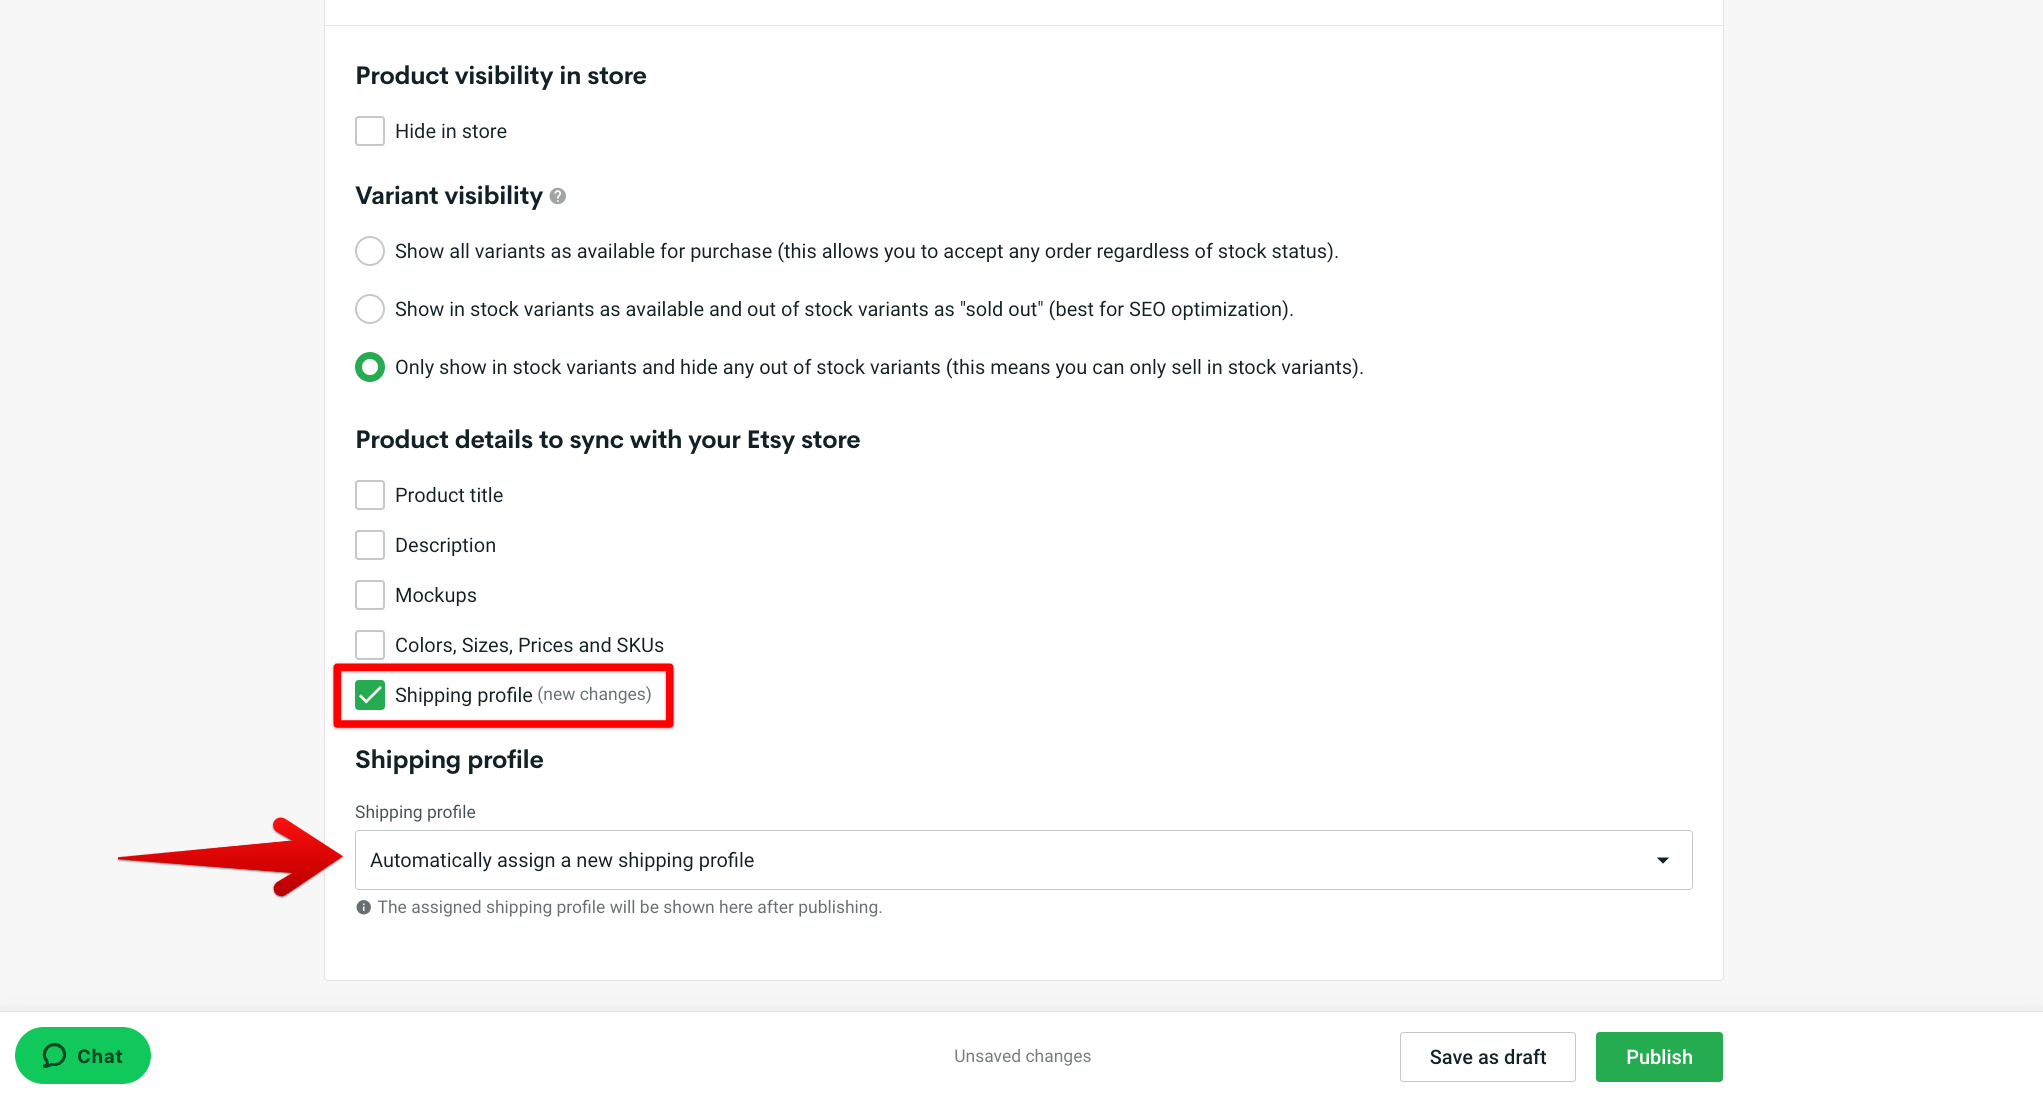Viewport: 2043px width, 1097px height.
Task: Uncheck the Shipping profile sync option
Action: click(370, 694)
